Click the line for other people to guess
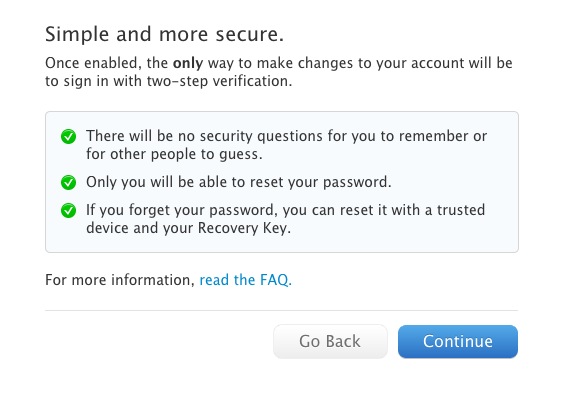The height and width of the screenshot is (398, 567). (x=174, y=154)
